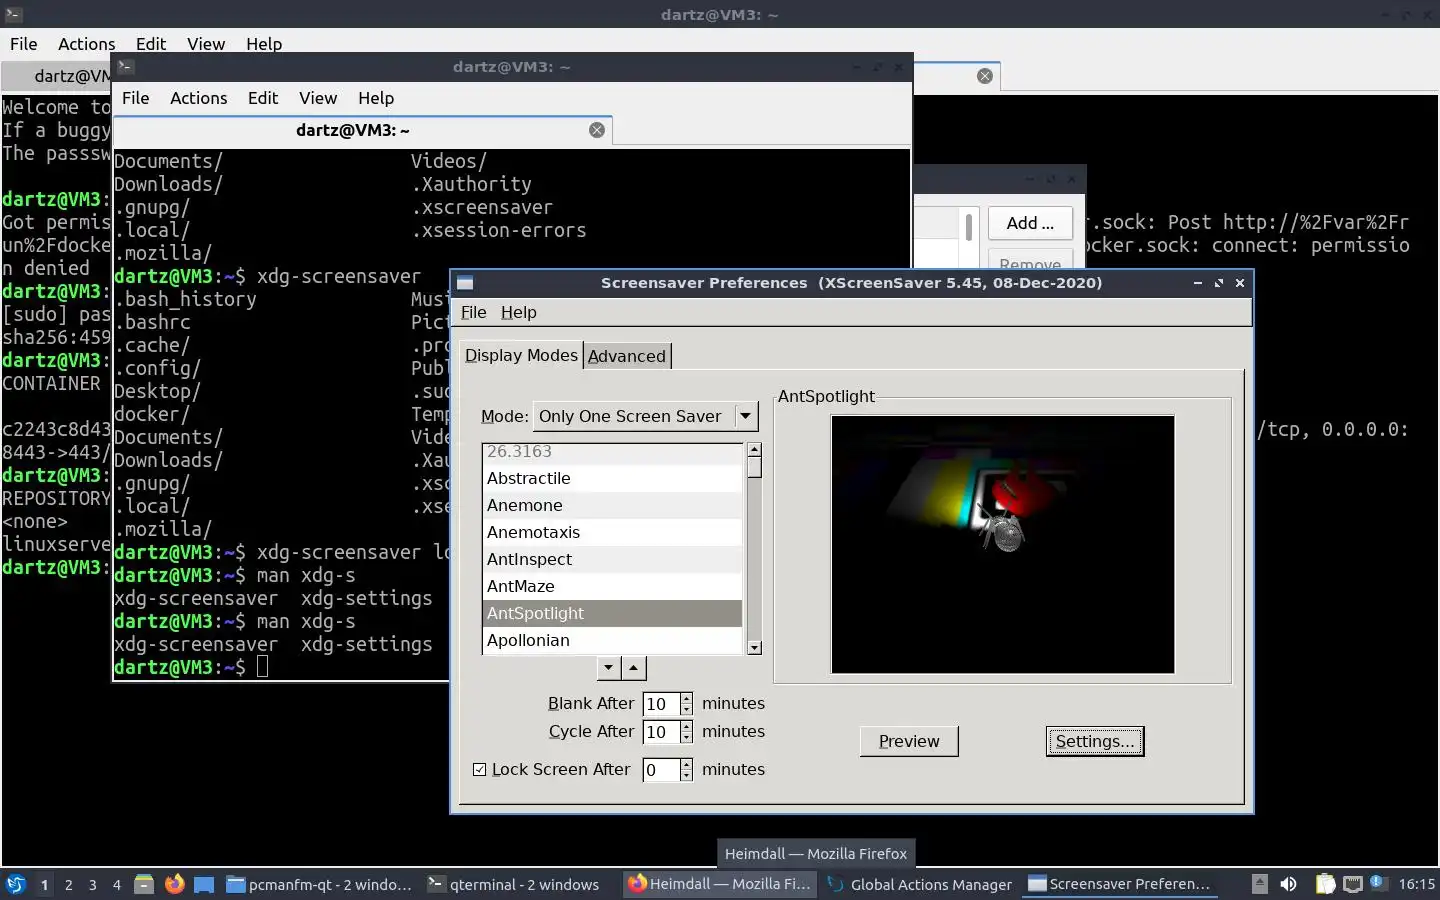The image size is (1440, 900).
Task: Click the screensaver list scrollbar thumb
Action: click(x=755, y=467)
